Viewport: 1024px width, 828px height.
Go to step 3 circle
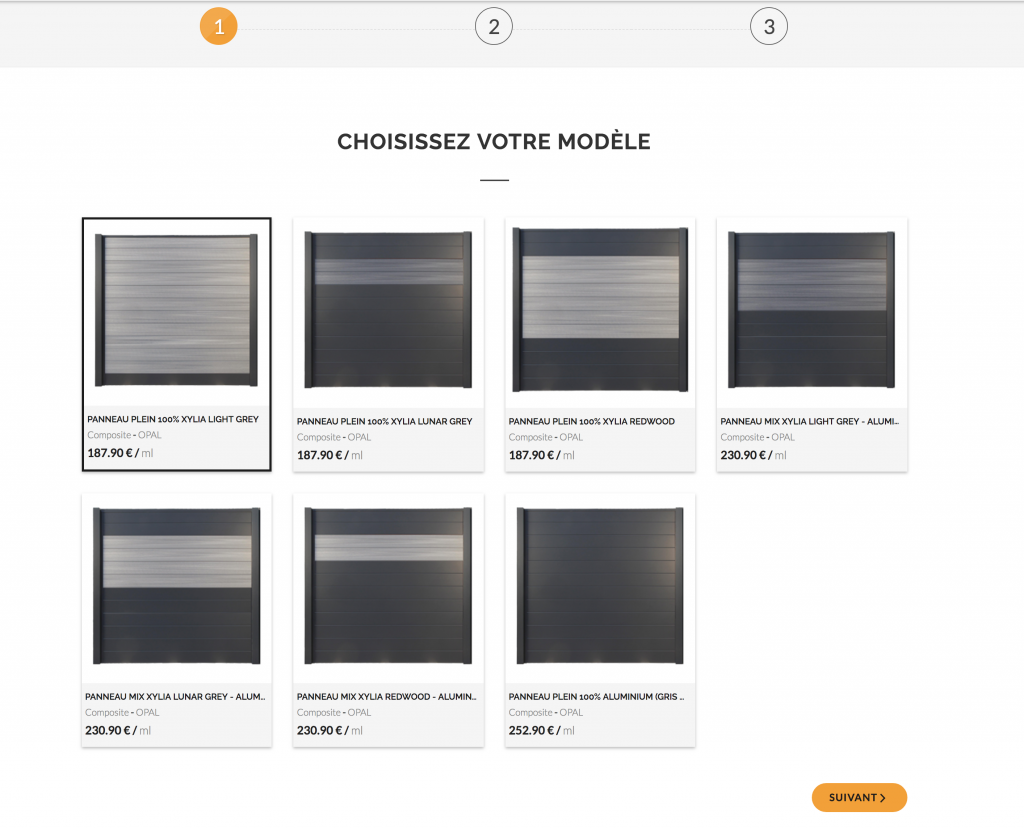(x=769, y=26)
